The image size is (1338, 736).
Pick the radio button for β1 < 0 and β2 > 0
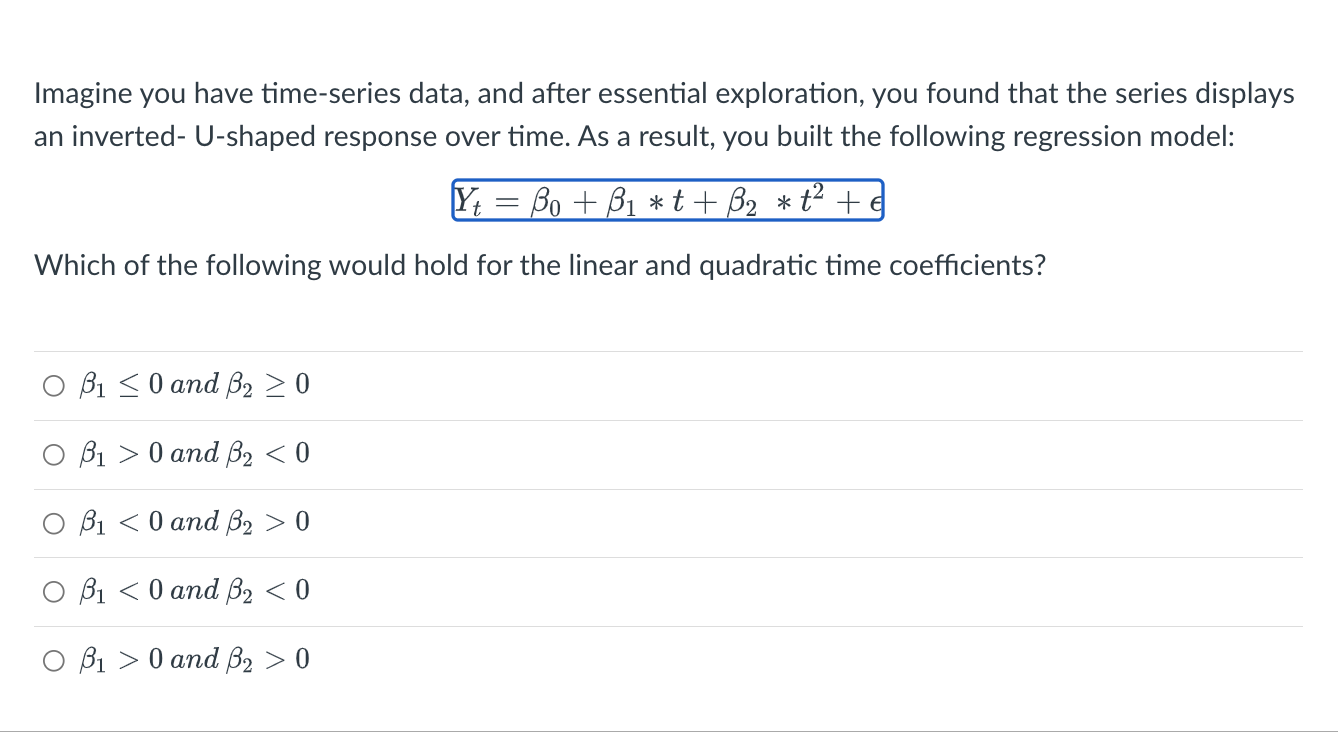click(x=52, y=523)
